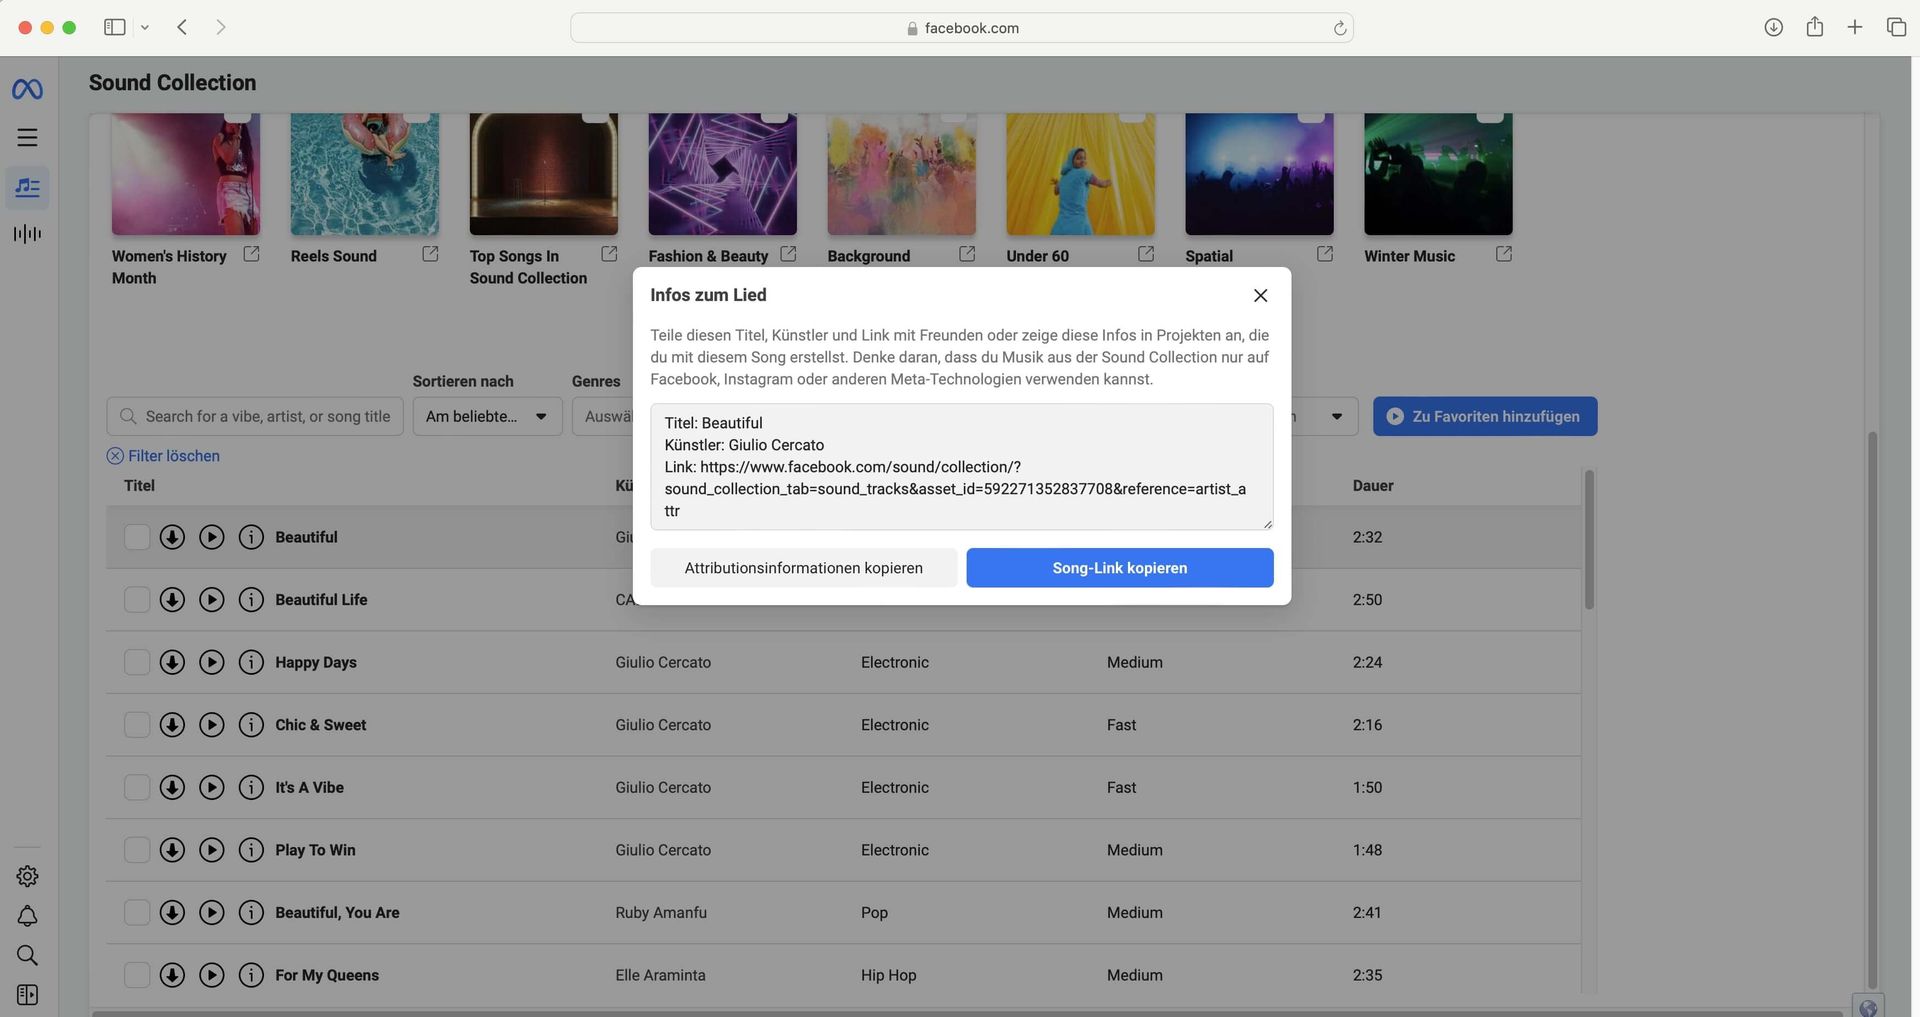This screenshot has height=1017, width=1920.
Task: Download Beautiful, You Are
Action: point(172,912)
